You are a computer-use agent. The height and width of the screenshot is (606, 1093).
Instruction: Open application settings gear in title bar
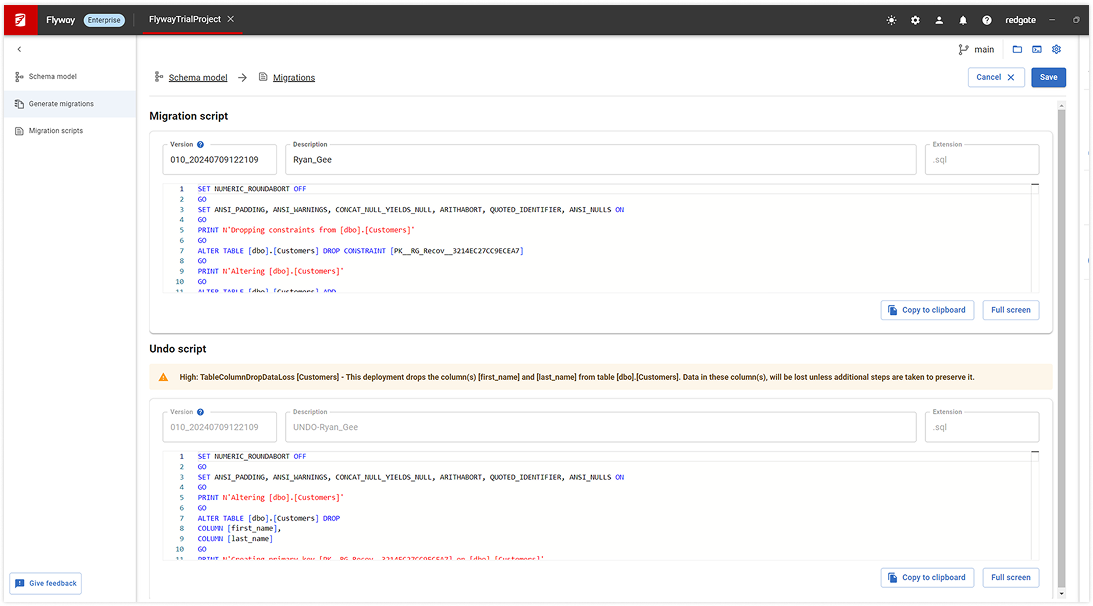coord(915,20)
